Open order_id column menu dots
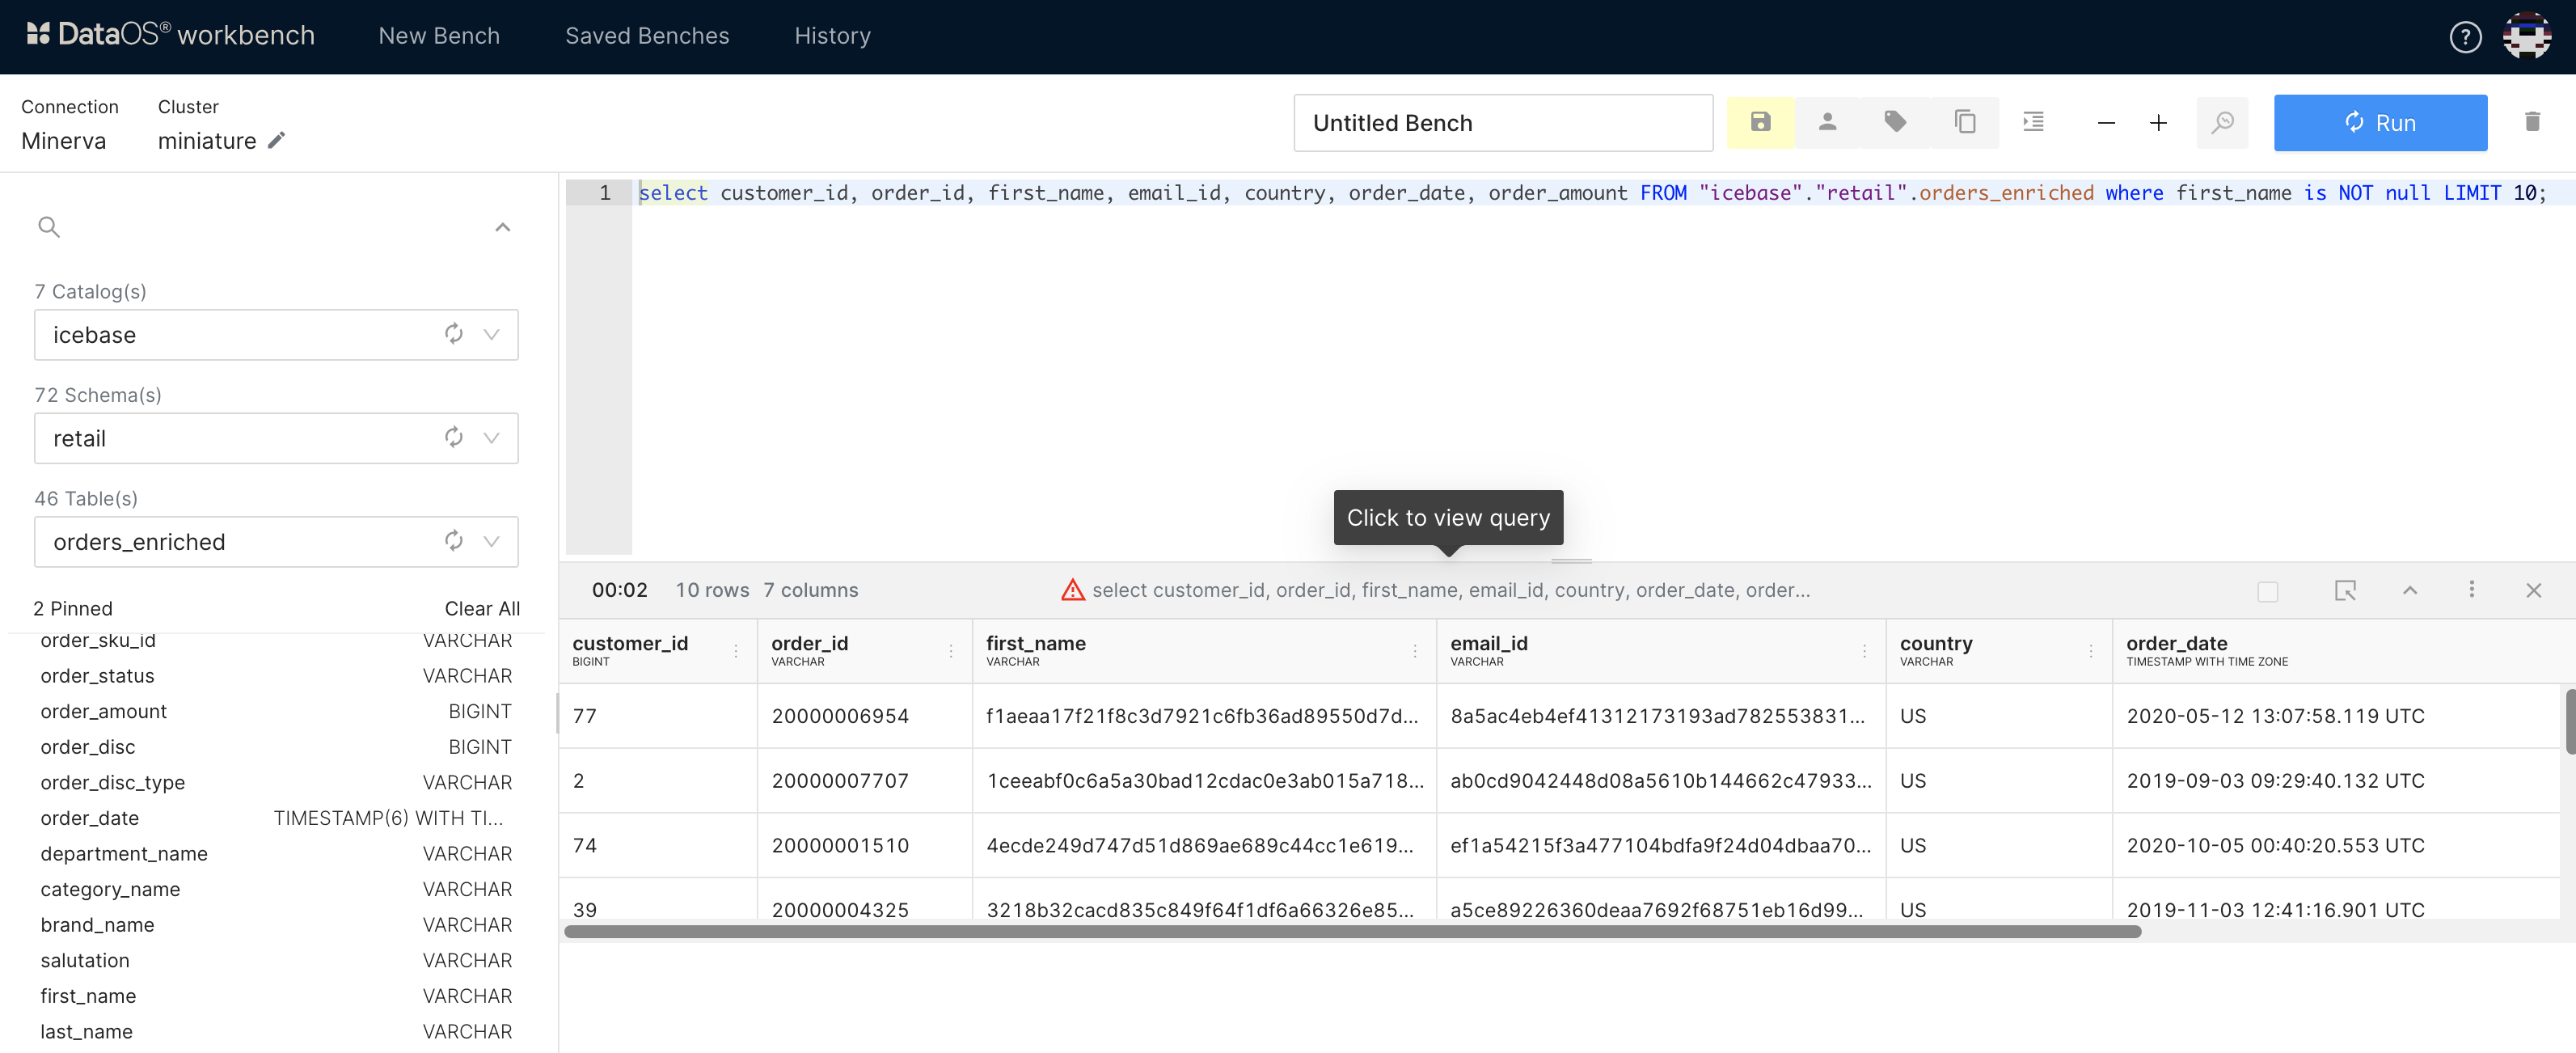2576x1053 pixels. coord(950,651)
